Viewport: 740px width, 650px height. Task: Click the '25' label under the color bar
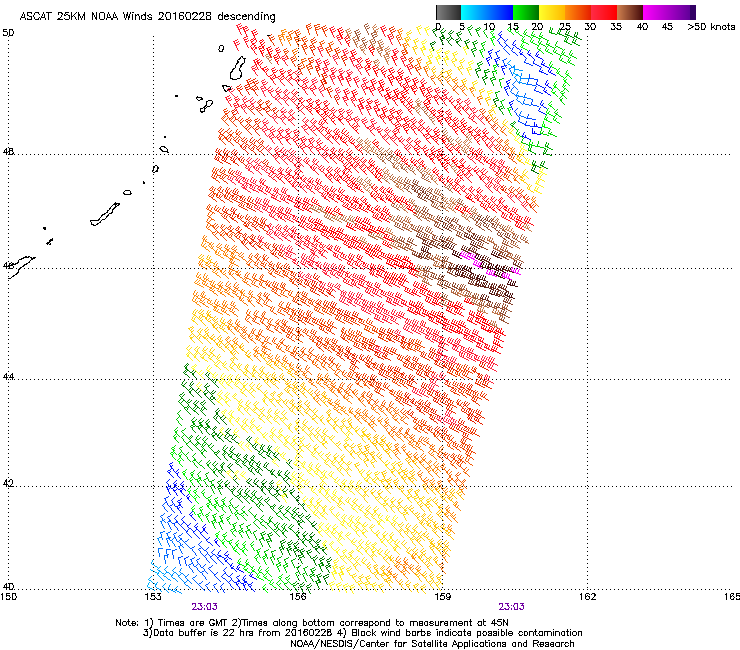coord(564,27)
